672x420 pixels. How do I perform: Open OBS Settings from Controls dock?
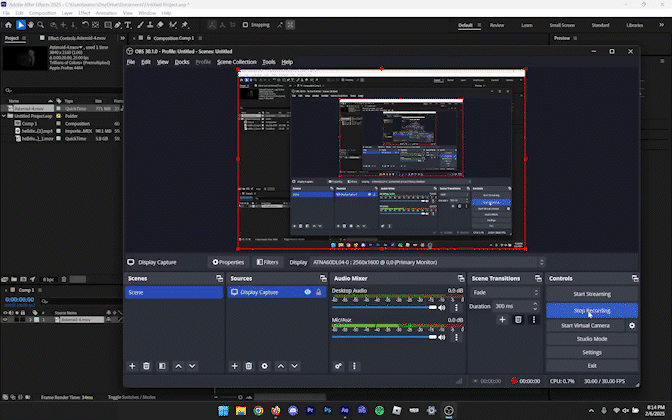pos(592,352)
